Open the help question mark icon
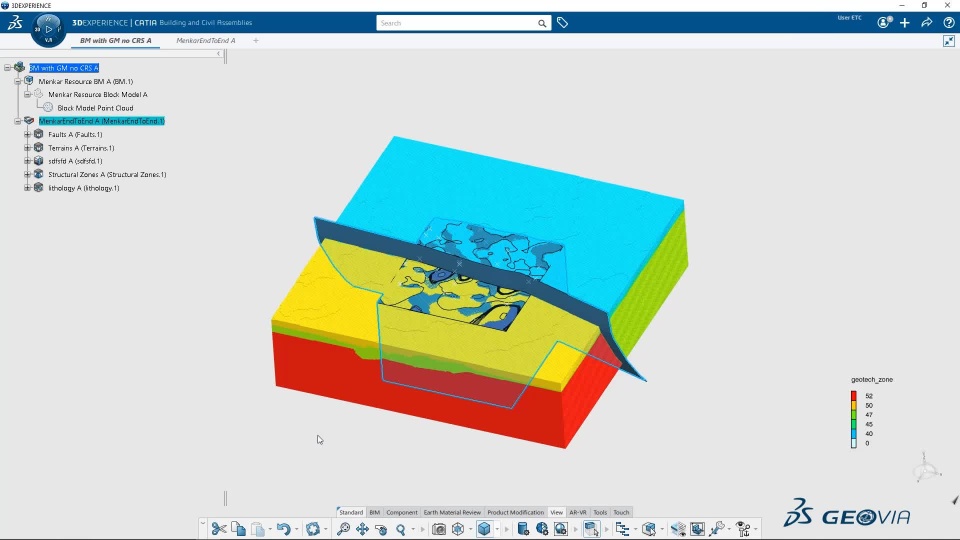The image size is (960, 540). click(948, 23)
